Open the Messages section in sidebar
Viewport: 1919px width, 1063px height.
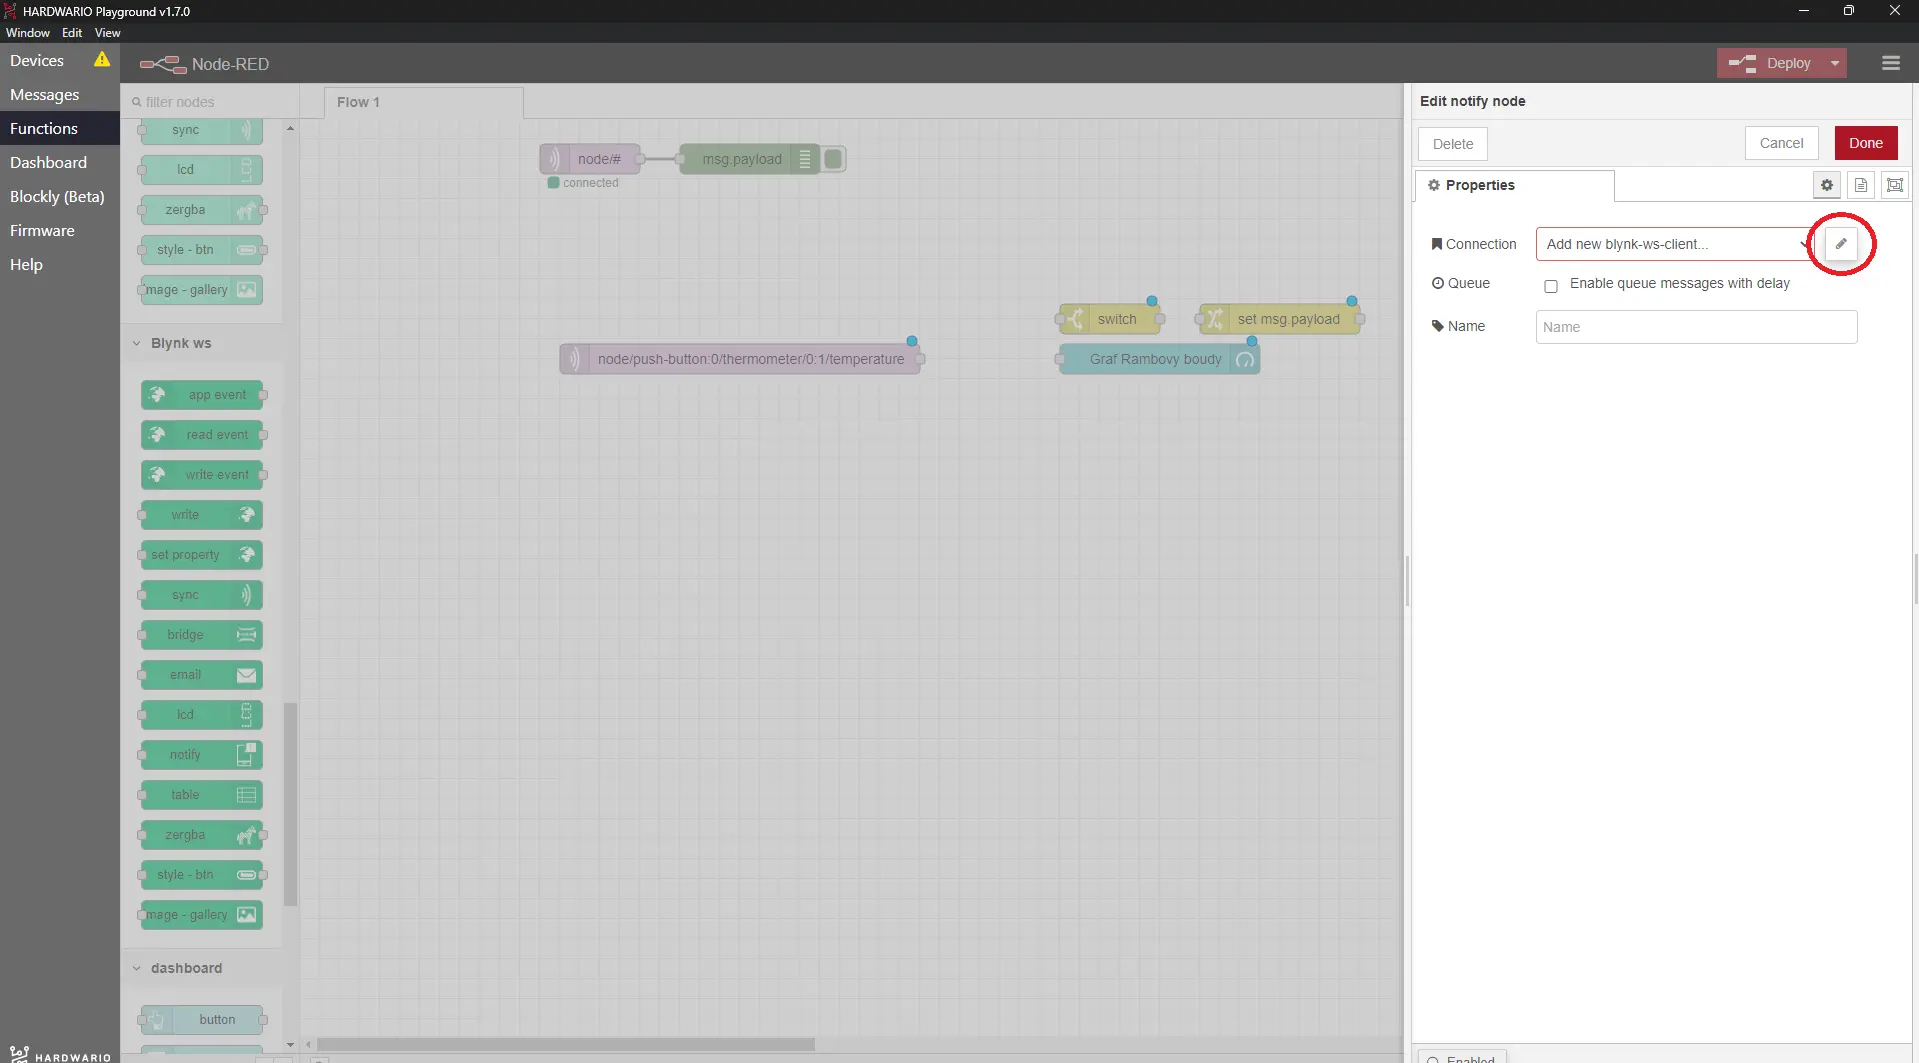(60, 95)
